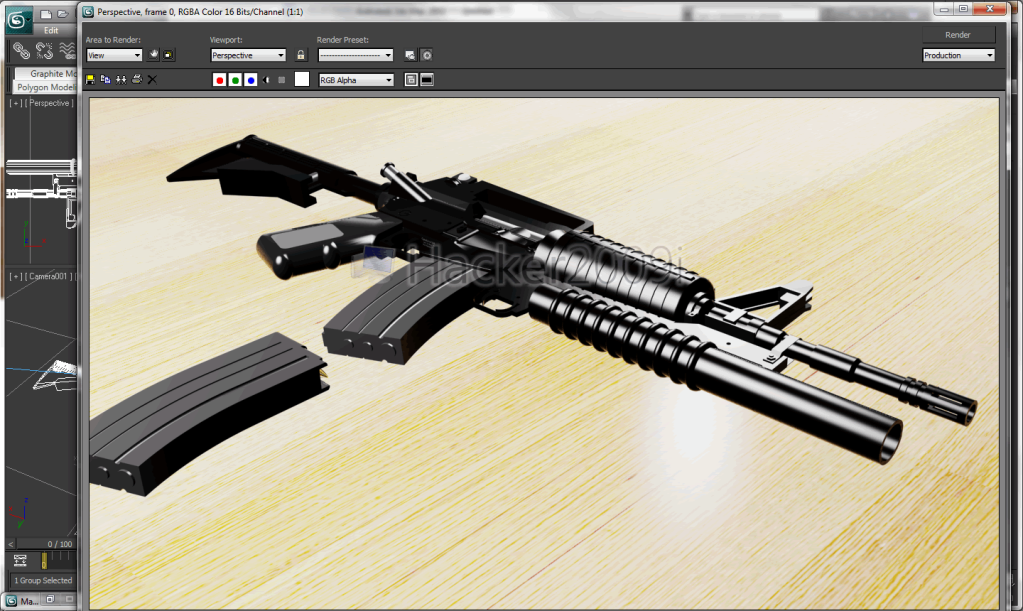
Task: Select the Bind to Space Warp tool
Action: click(67, 50)
